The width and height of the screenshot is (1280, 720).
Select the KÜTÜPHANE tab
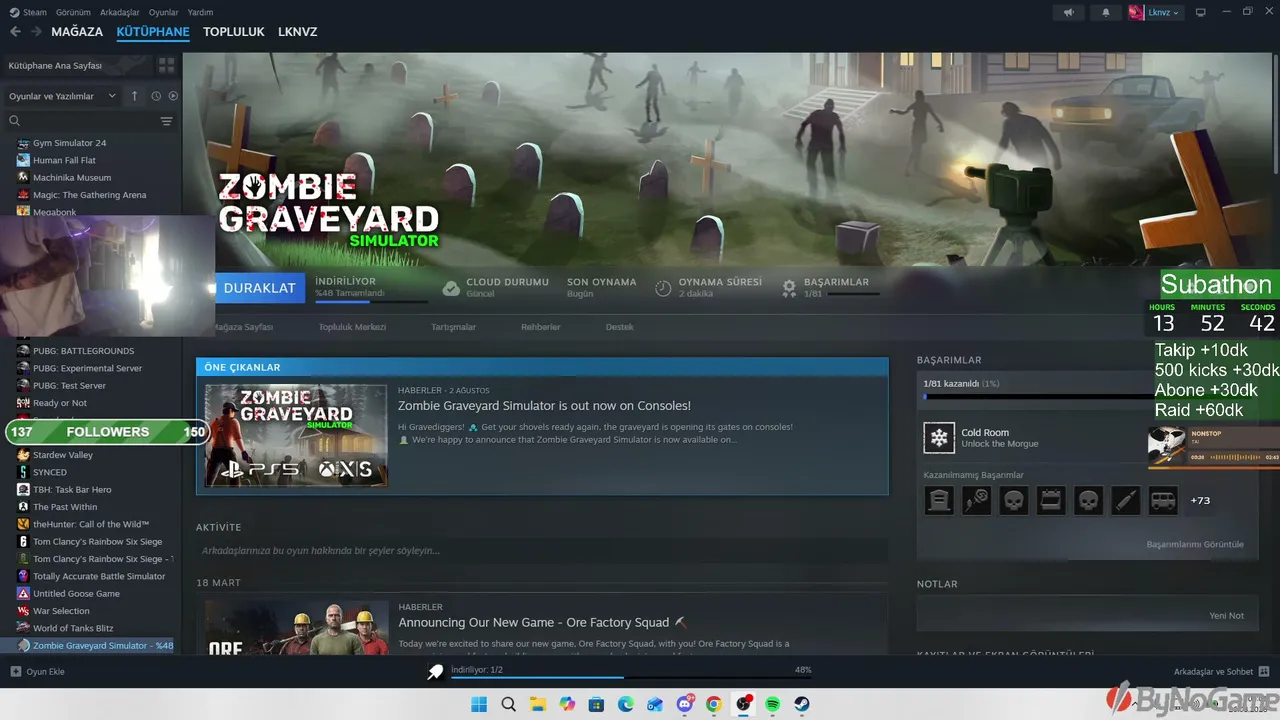[153, 32]
